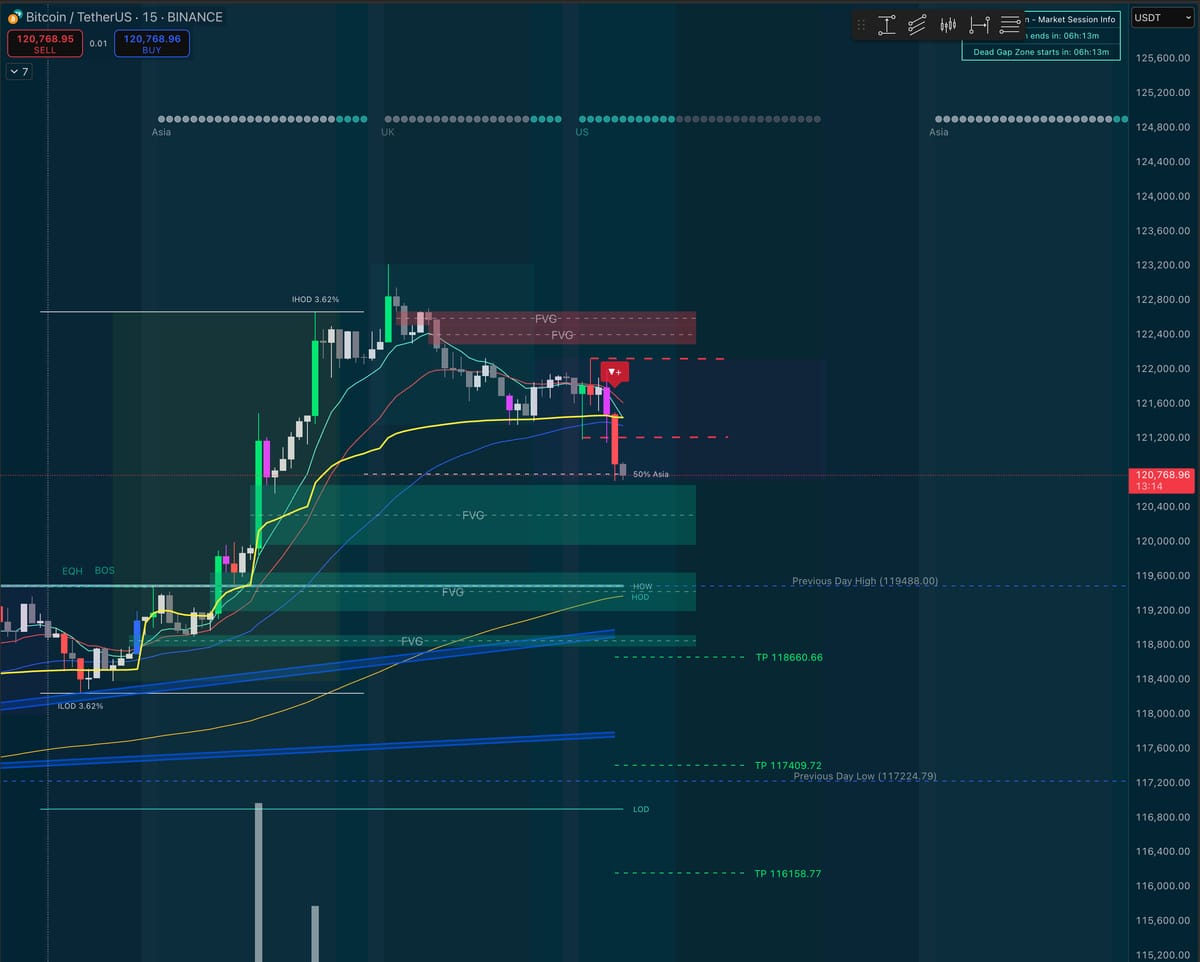Click the 50% Asia level label
Screen dimensions: 1200x962
tap(651, 474)
